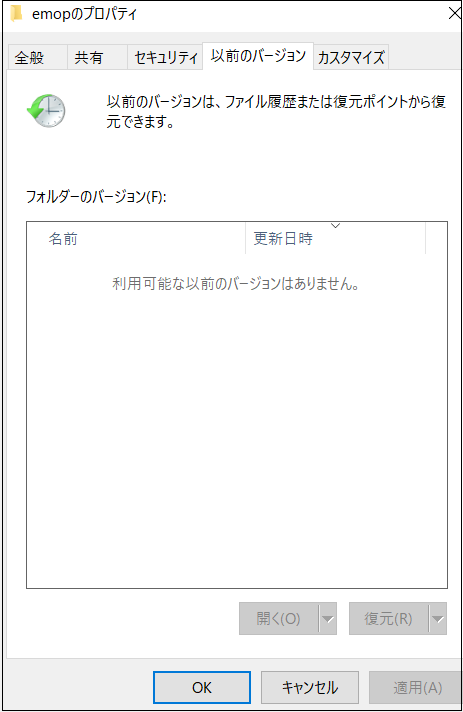Select the 以前のバージョン tab
463x712 pixels.
pyautogui.click(x=258, y=56)
